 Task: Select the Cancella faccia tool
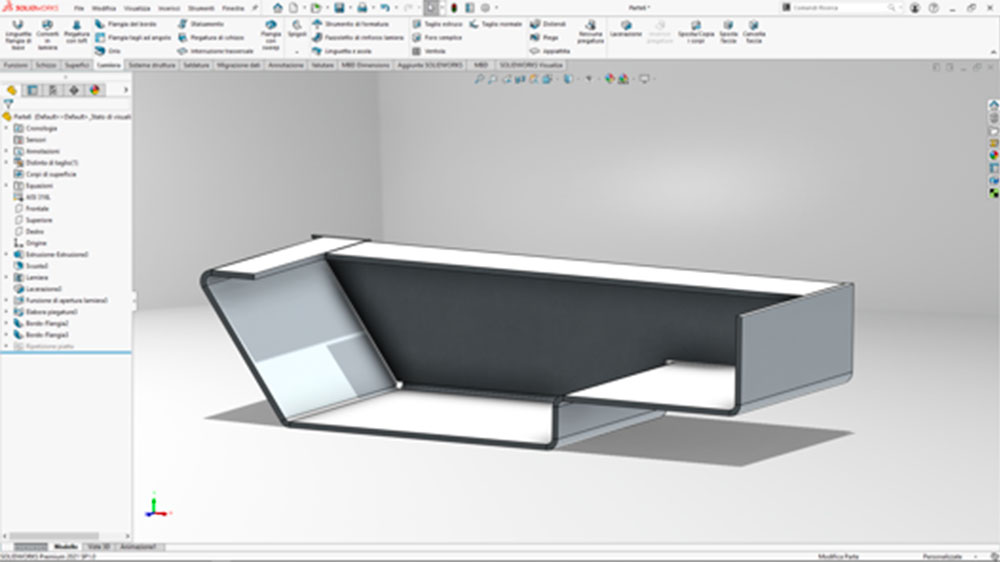tap(754, 32)
